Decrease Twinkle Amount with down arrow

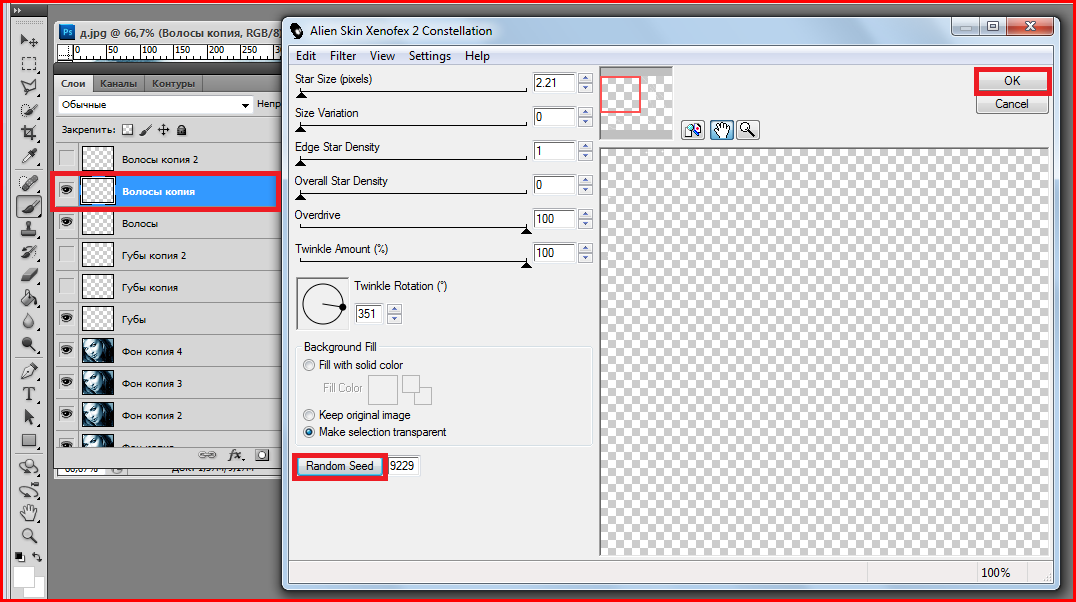pyautogui.click(x=585, y=258)
